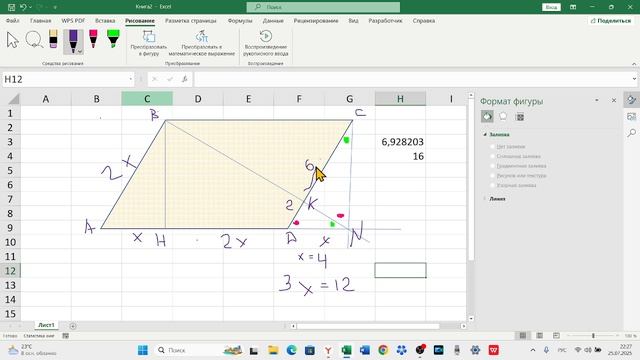The image size is (640, 360).
Task: Choose the pink pen tool
Action: pyautogui.click(x=93, y=39)
